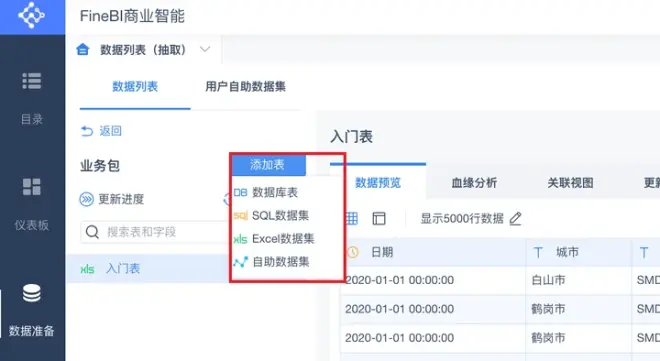Screen dimensions: 660x361
Task: Click the 更新进度 text link
Action: (121, 199)
